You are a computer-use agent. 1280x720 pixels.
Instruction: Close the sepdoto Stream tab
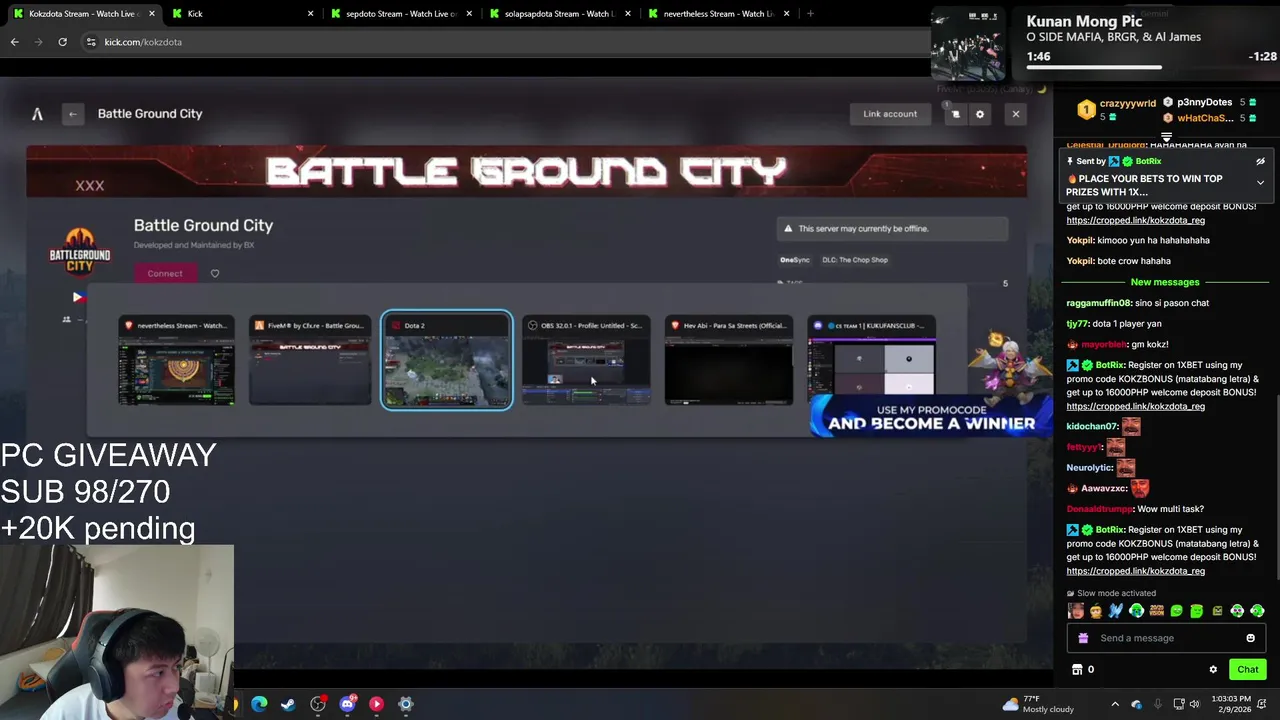[x=469, y=14]
